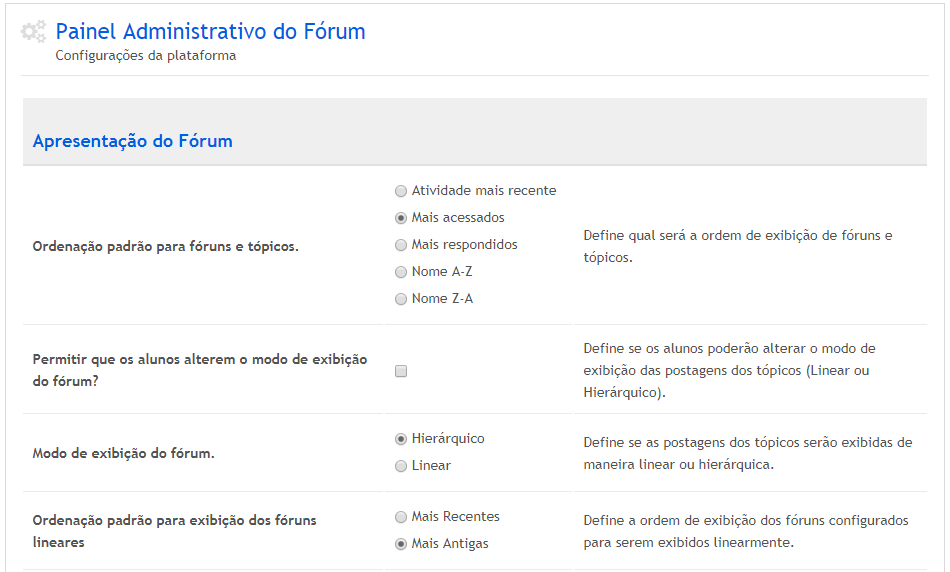Click the 'Modo de exibição do fórum' label
Screen dimensions: 950x572
pos(124,453)
